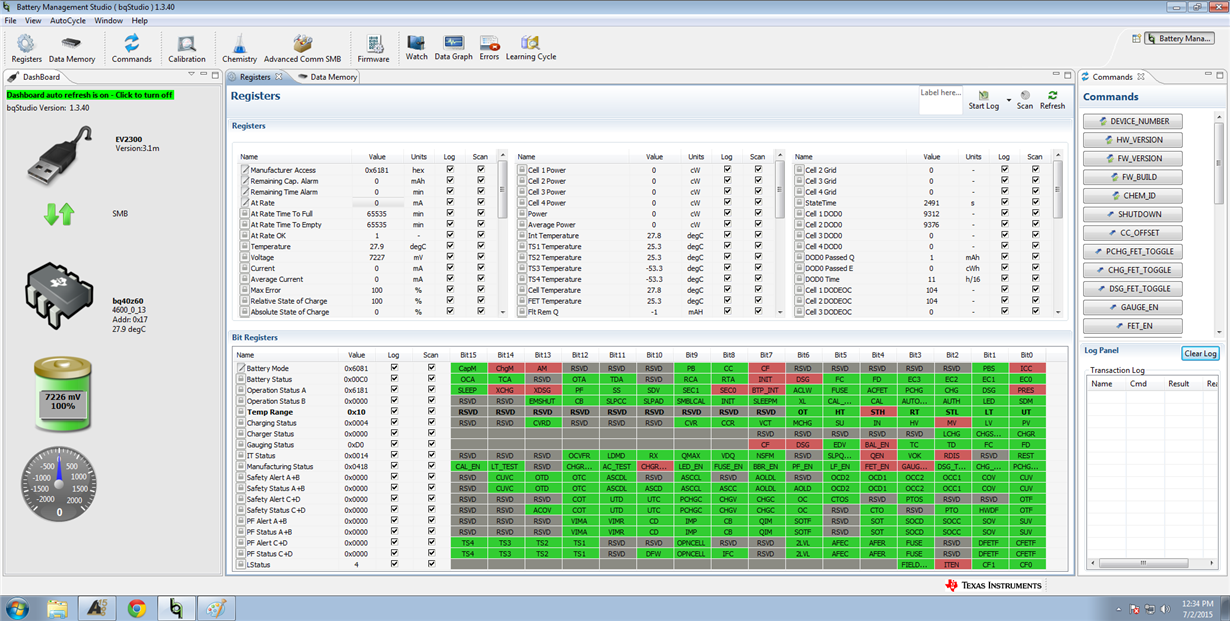Send the HW_VERSION command

(x=1133, y=140)
